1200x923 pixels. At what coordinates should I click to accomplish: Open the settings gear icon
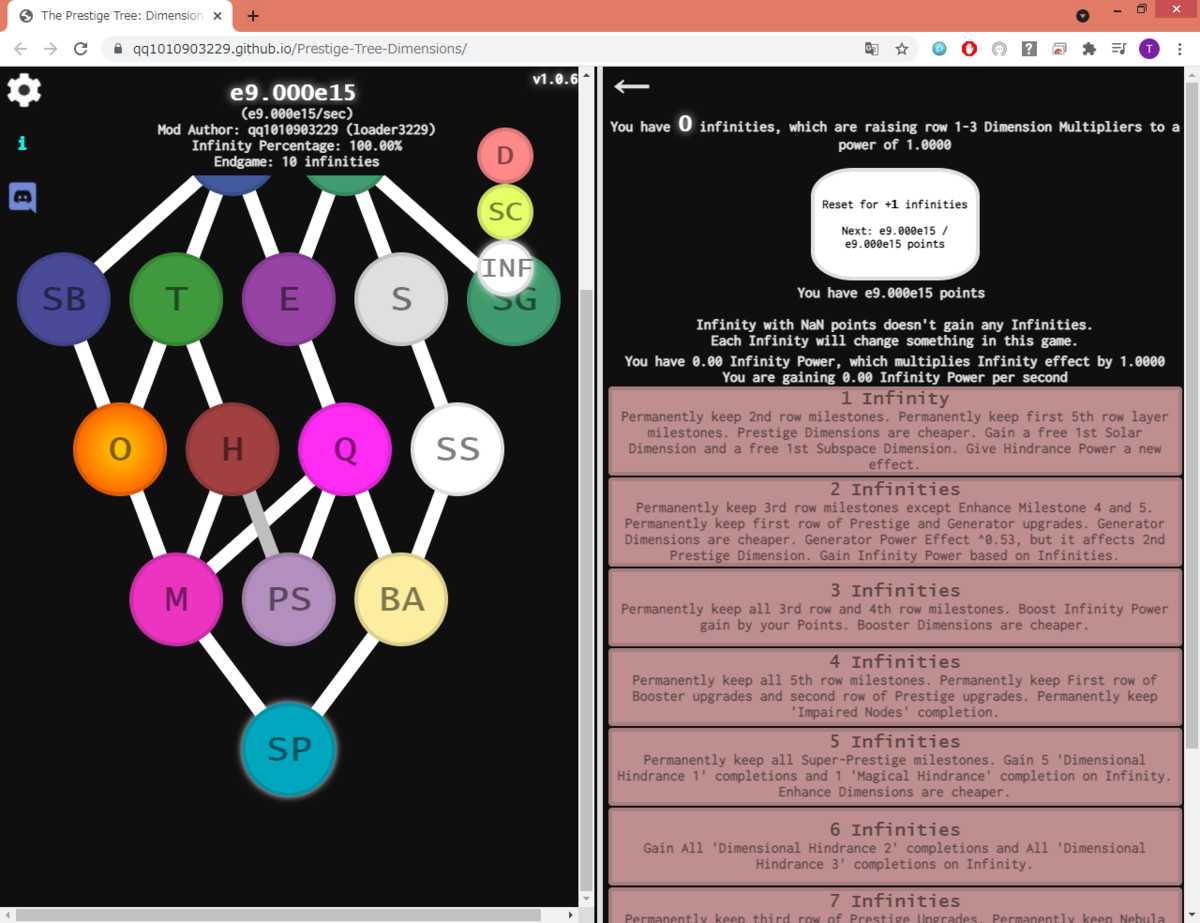click(x=23, y=90)
